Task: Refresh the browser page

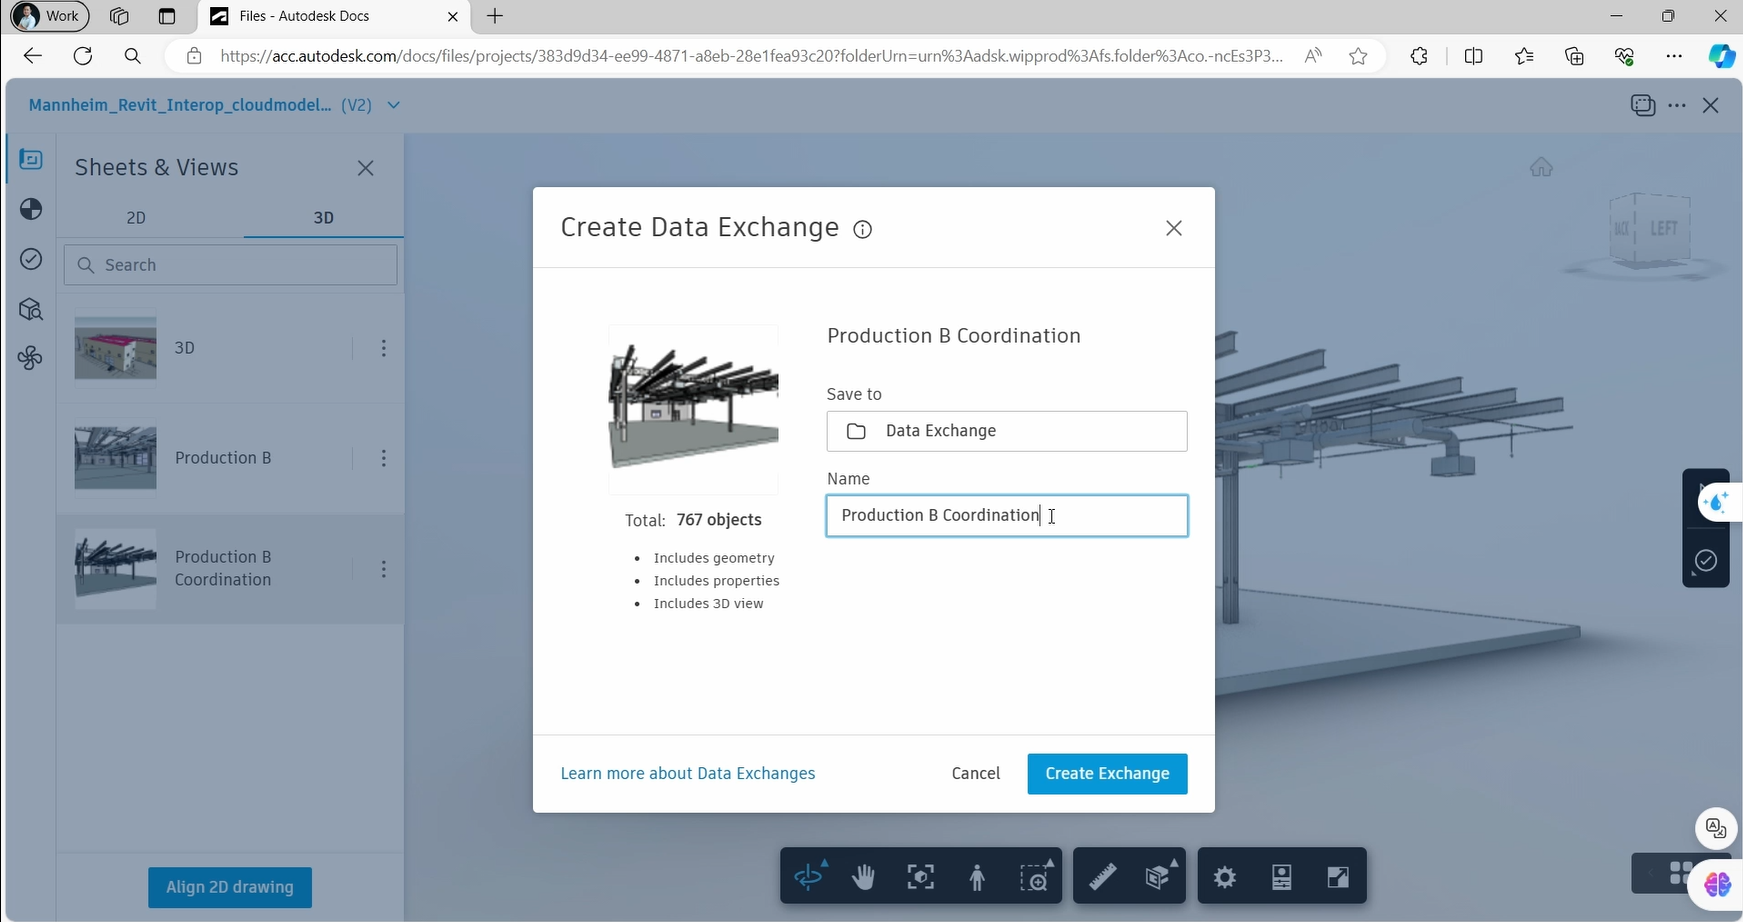Action: point(83,56)
